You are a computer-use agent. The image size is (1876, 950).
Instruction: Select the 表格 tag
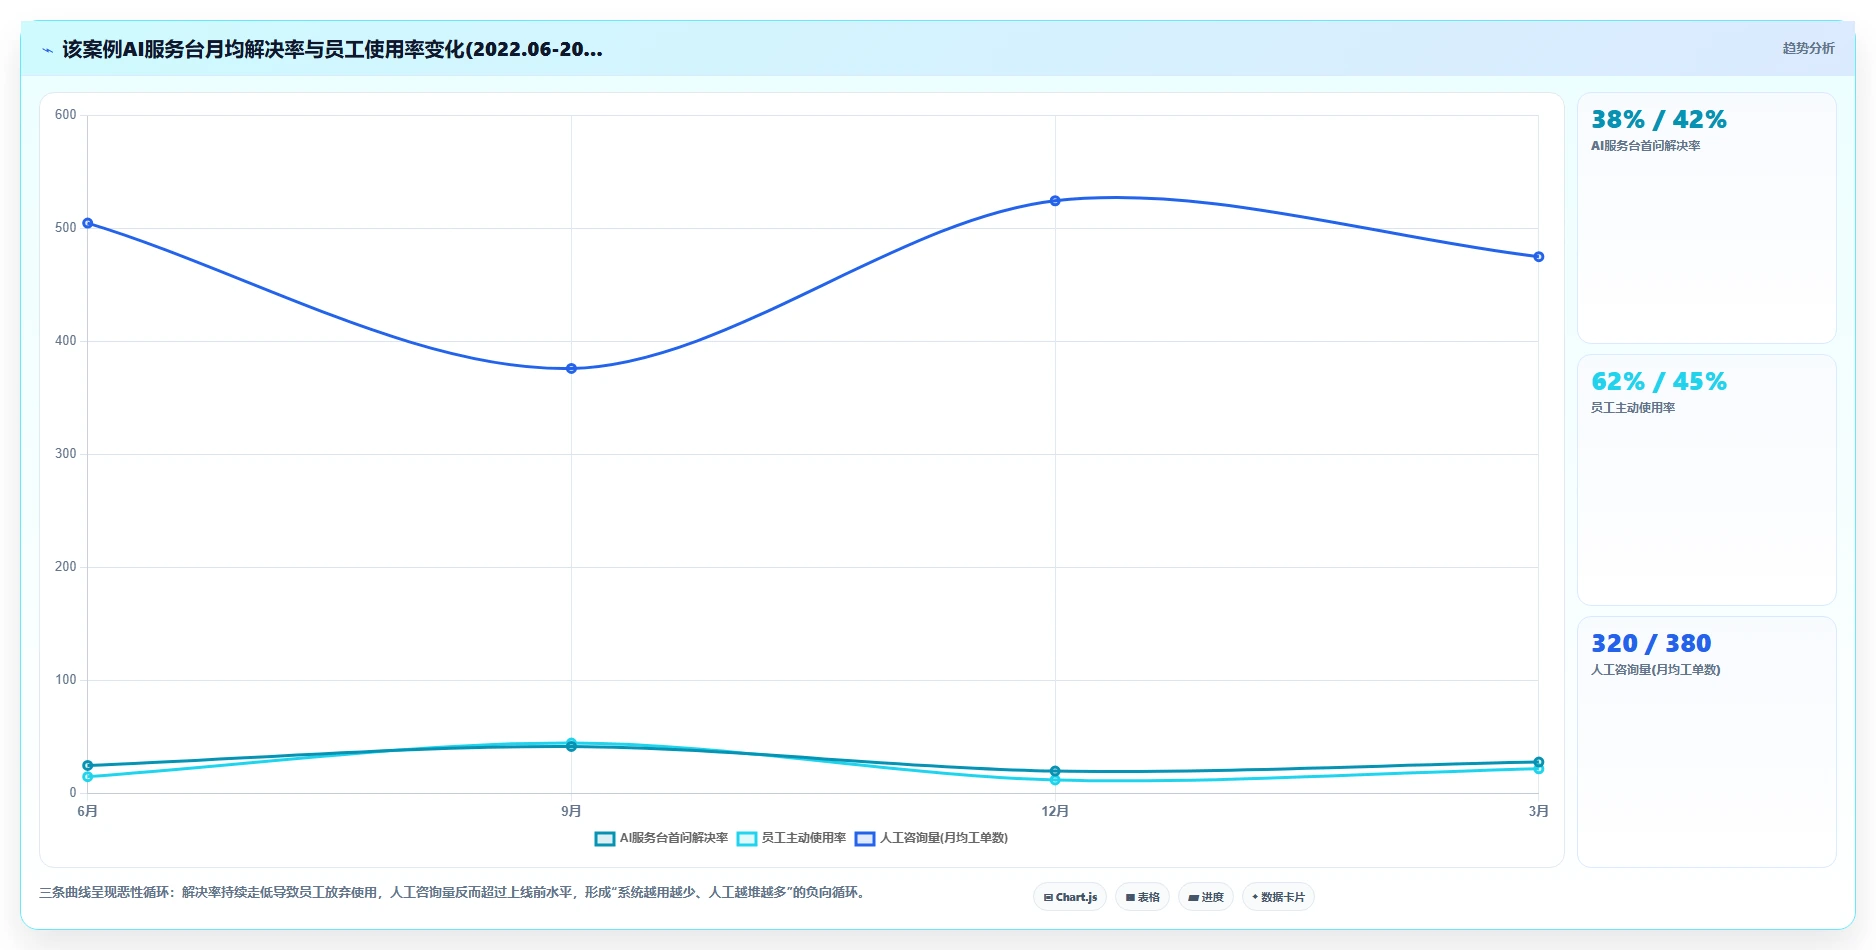(1142, 897)
